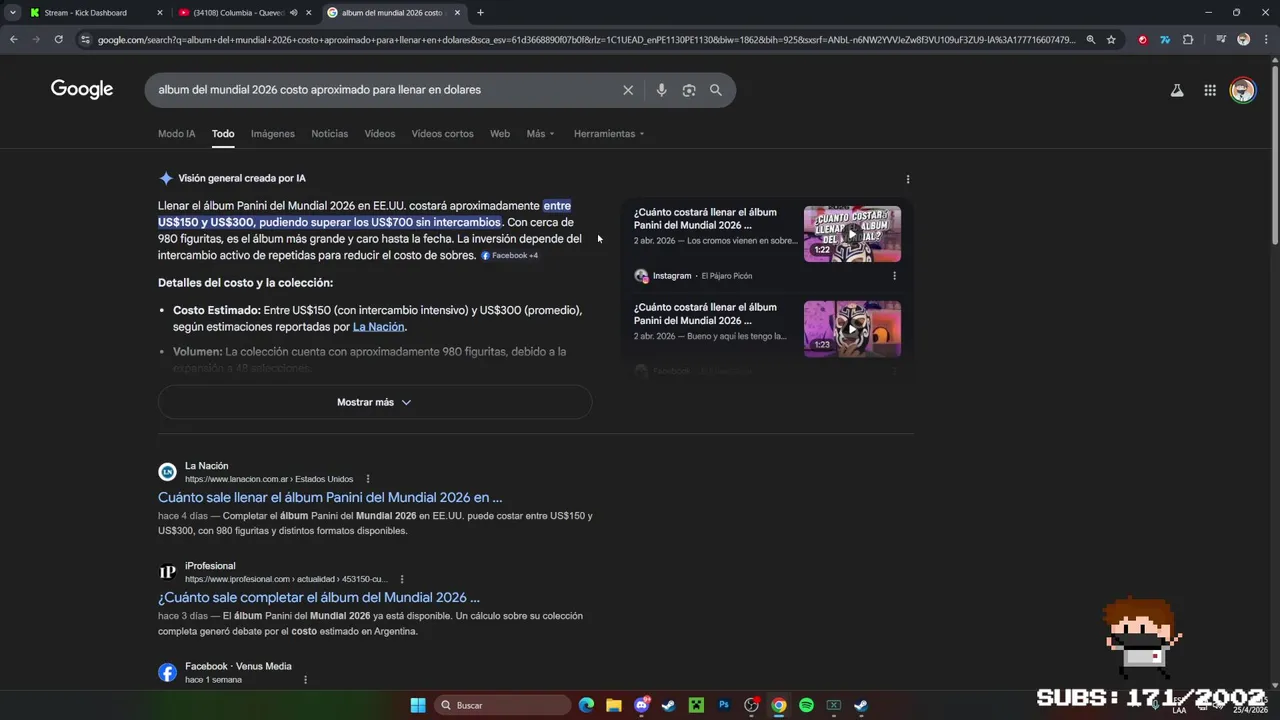Open Google Lens image search icon
1280x720 pixels.
click(689, 90)
